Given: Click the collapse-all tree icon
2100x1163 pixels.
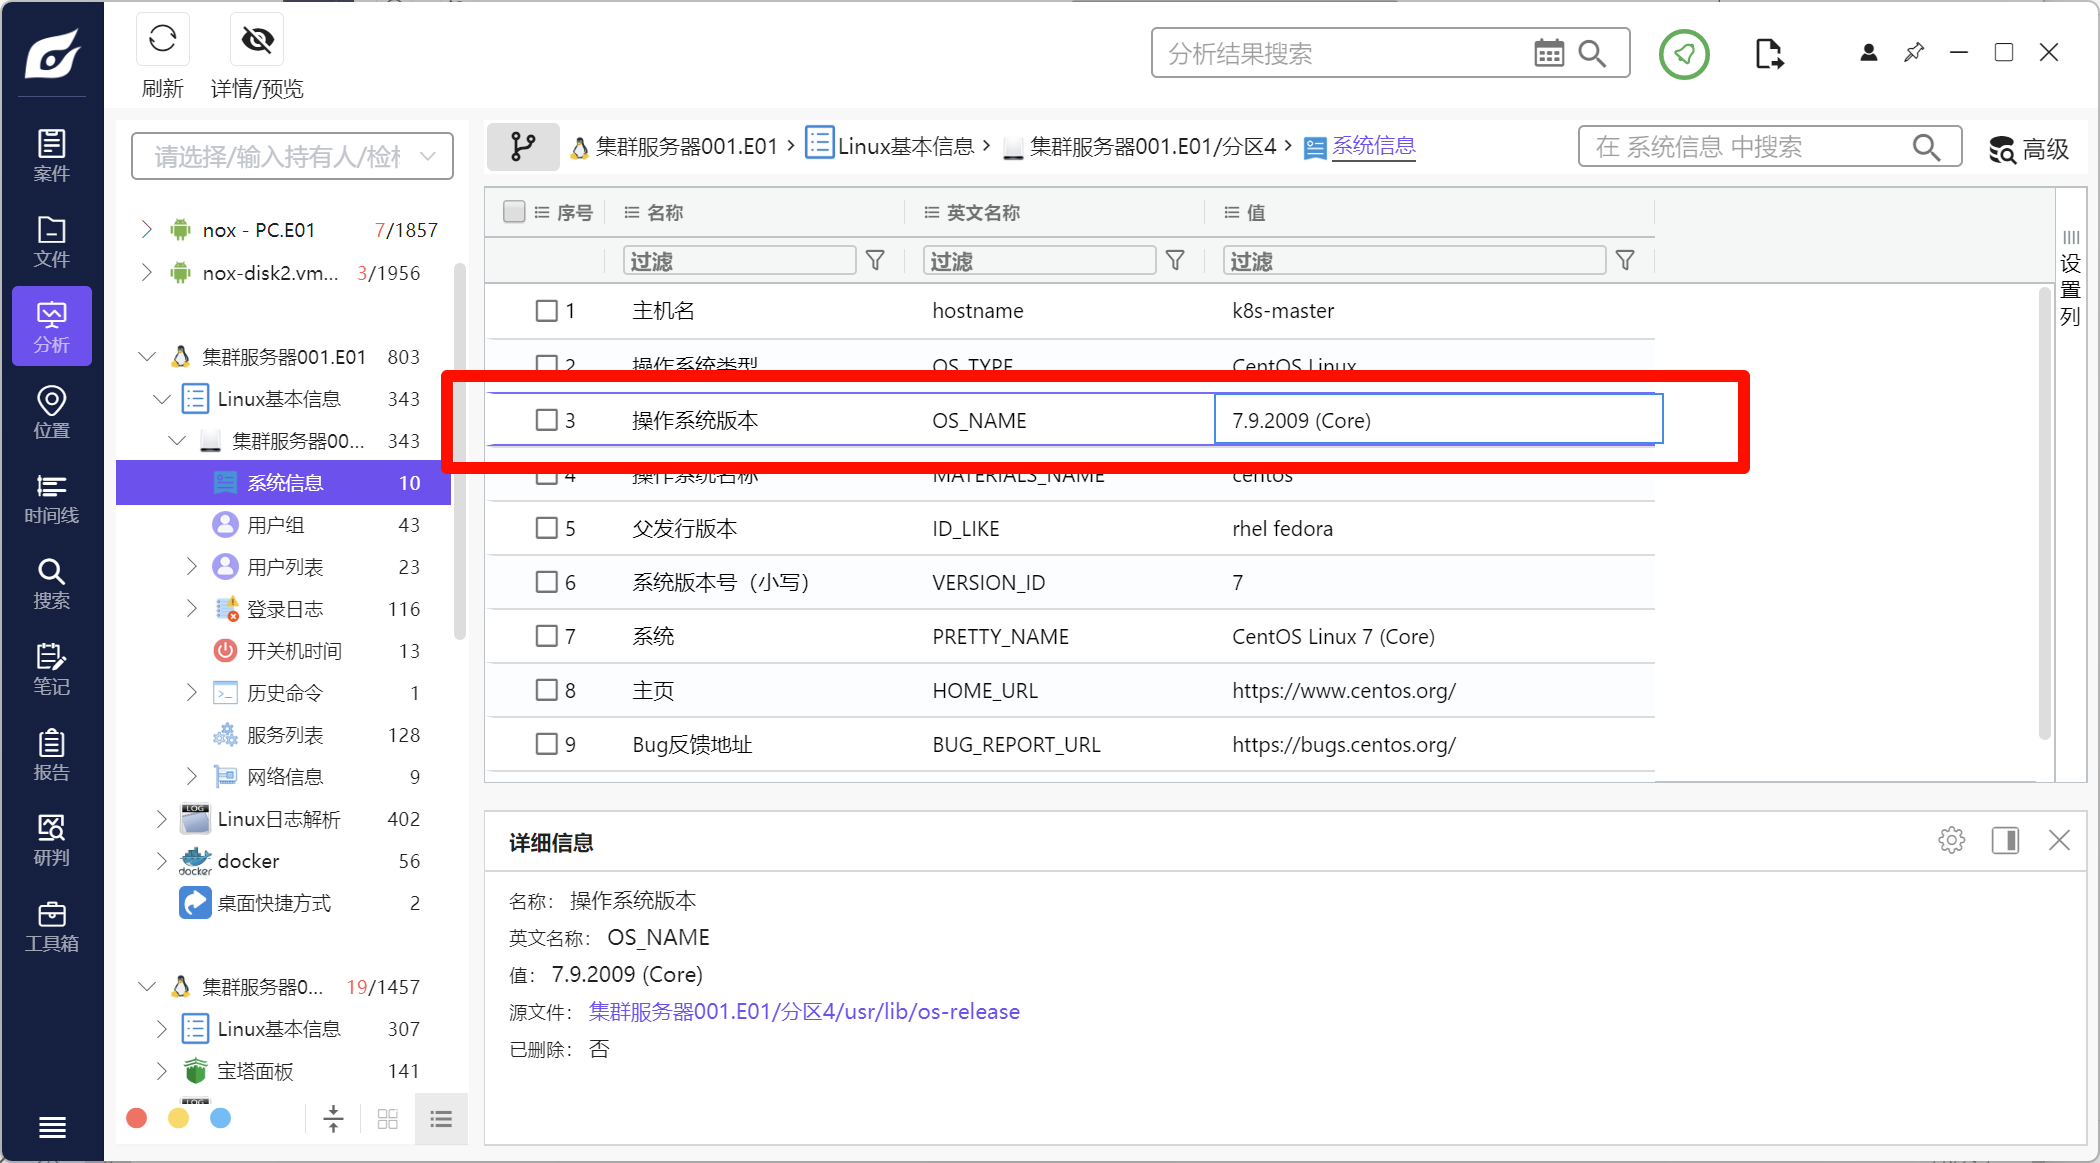Looking at the screenshot, I should coord(333,1119).
